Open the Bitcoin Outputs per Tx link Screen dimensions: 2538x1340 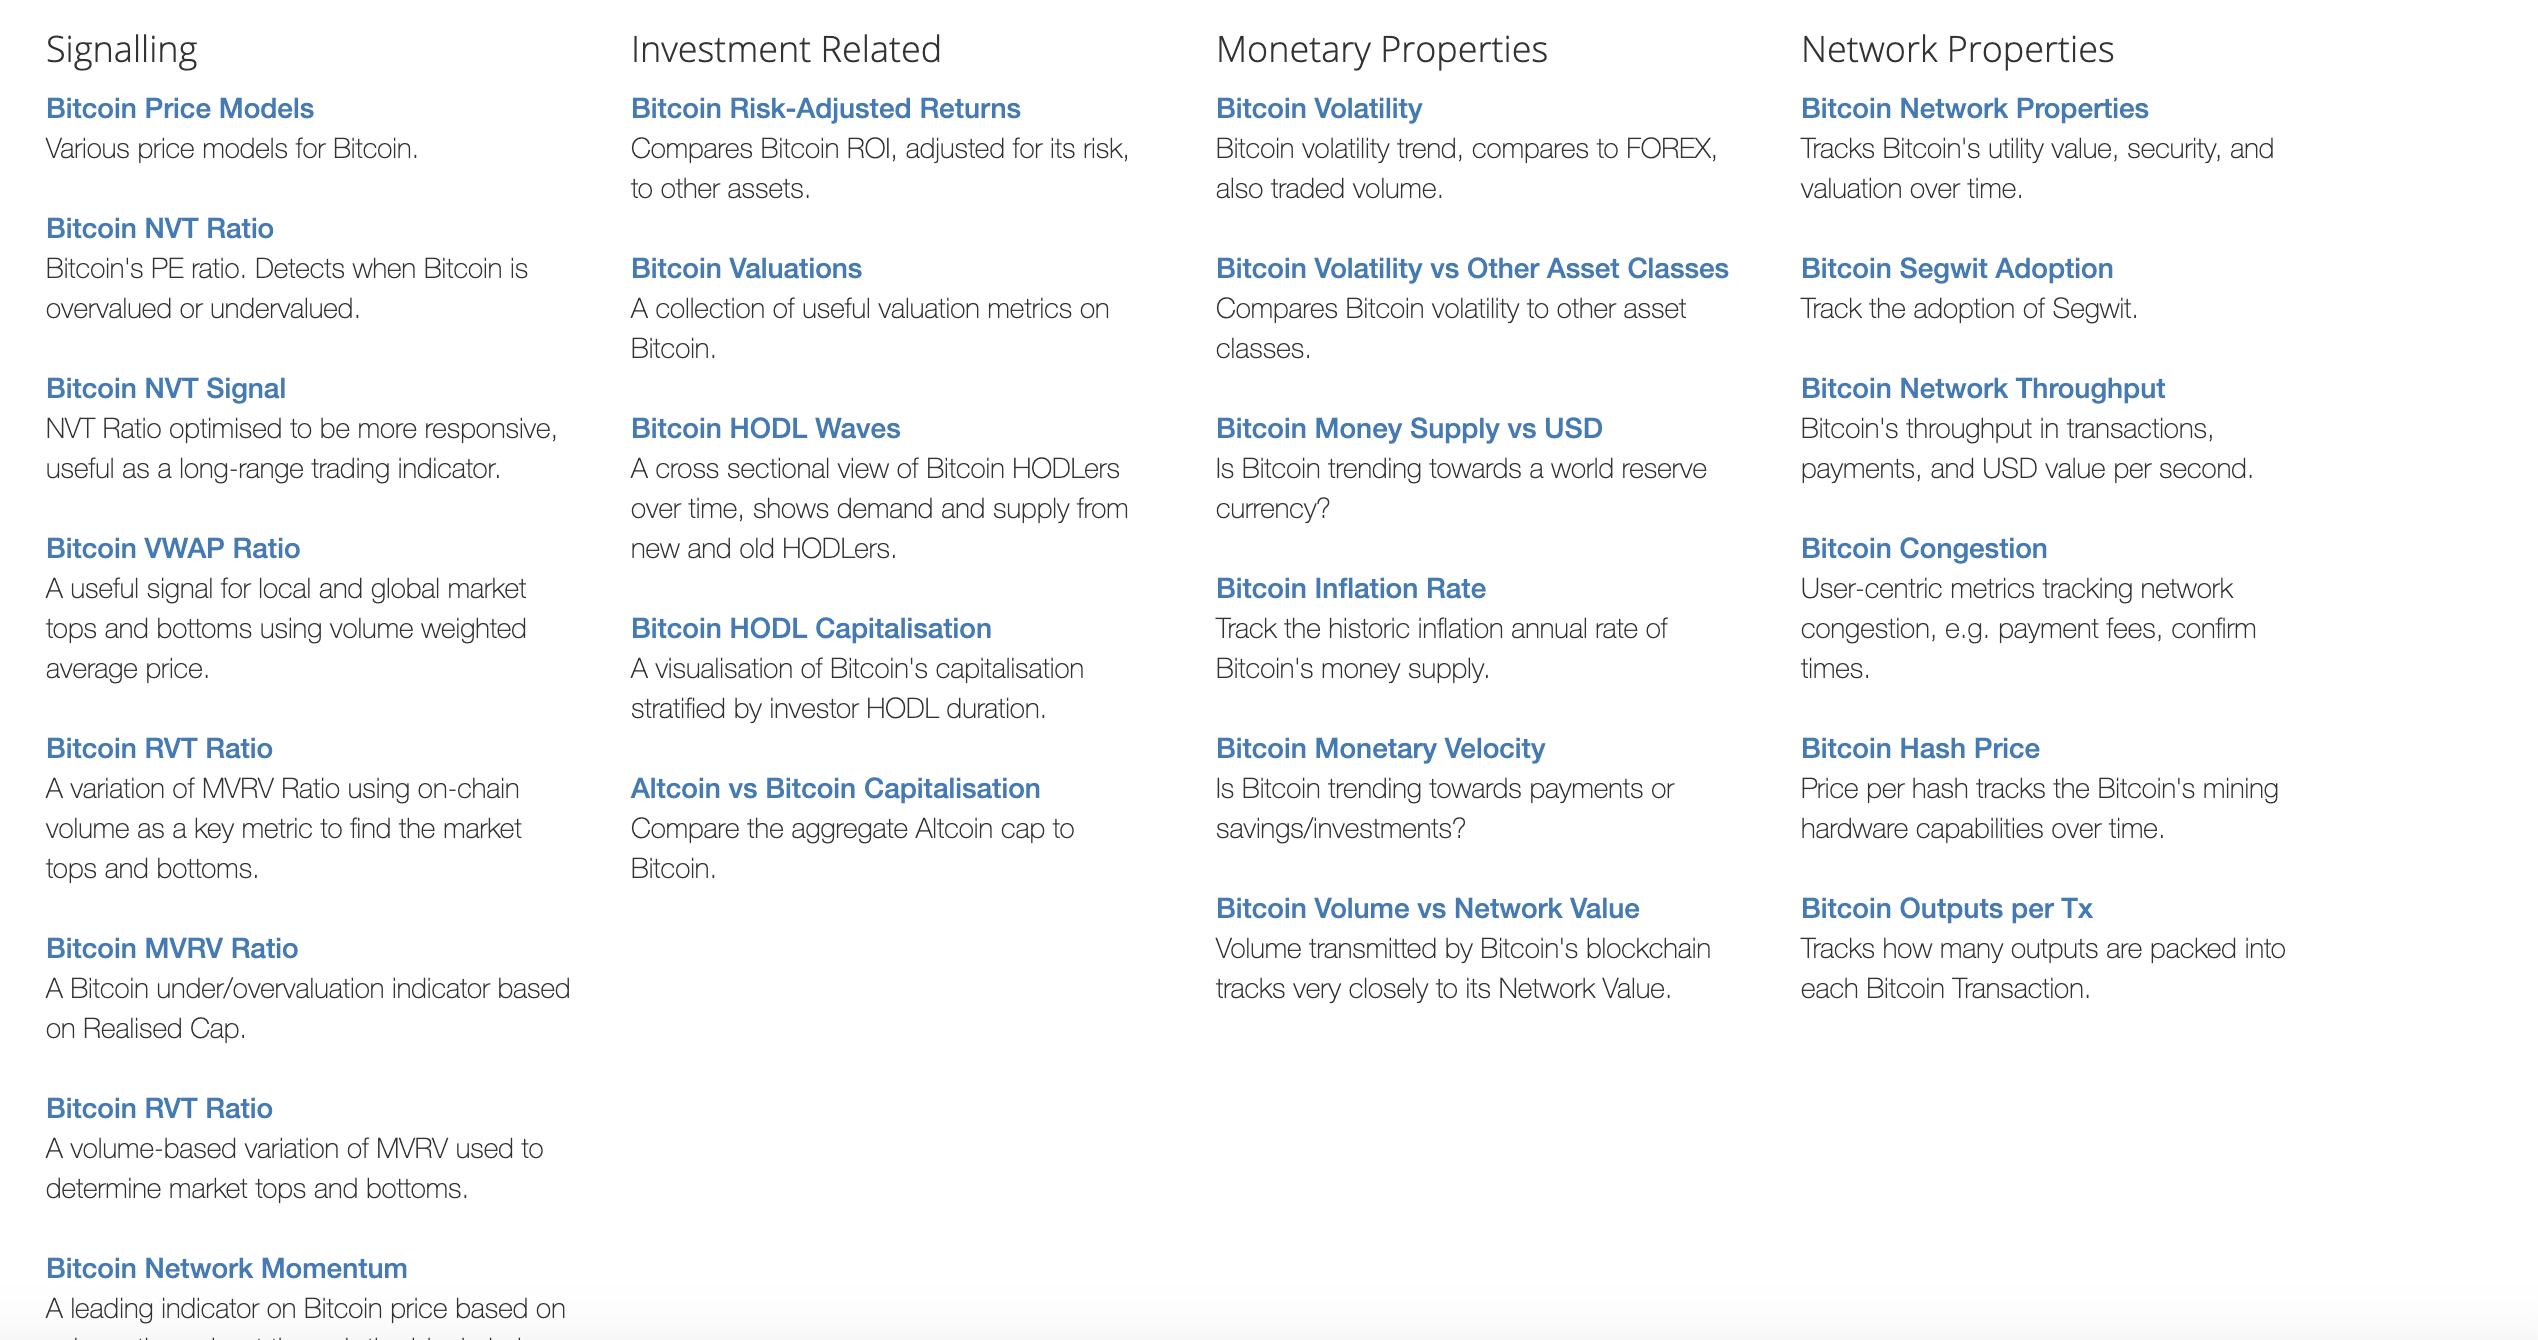[1946, 908]
